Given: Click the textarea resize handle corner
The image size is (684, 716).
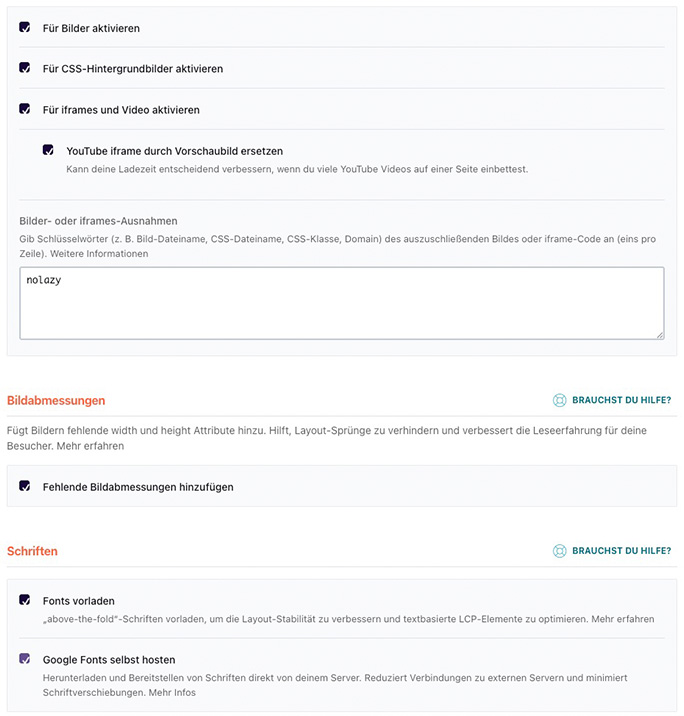Looking at the screenshot, I should tap(659, 335).
